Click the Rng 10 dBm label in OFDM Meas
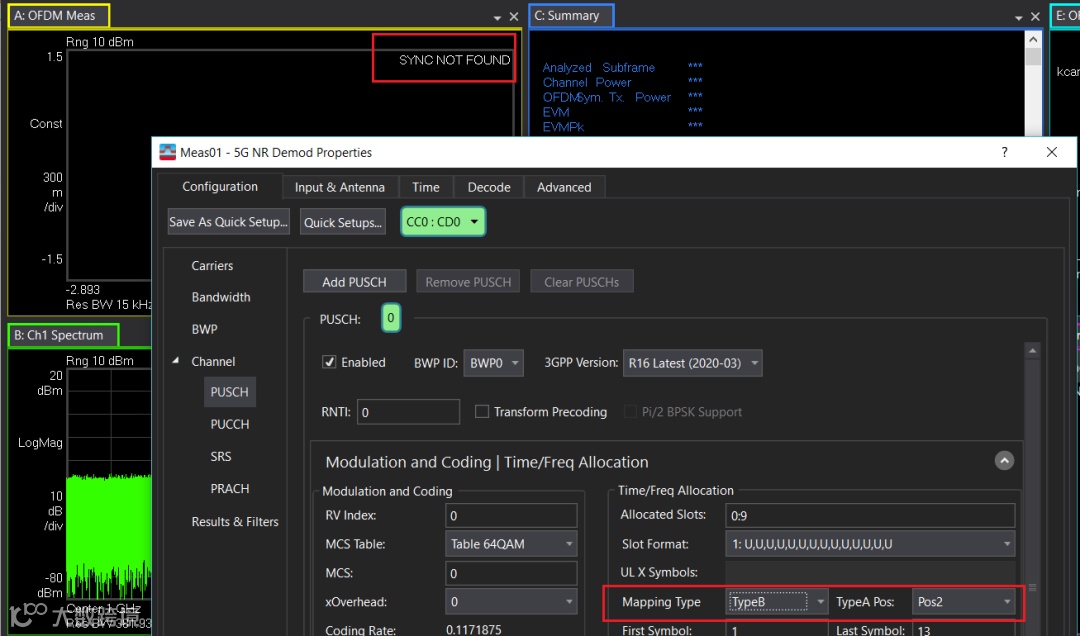Viewport: 1080px width, 636px height. point(100,42)
